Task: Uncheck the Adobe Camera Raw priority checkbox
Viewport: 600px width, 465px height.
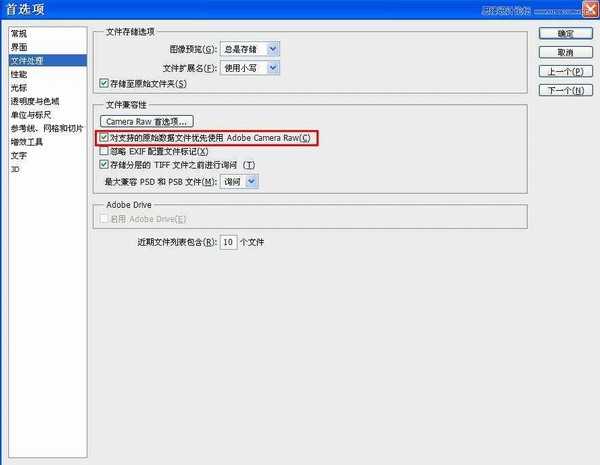Action: coord(105,137)
